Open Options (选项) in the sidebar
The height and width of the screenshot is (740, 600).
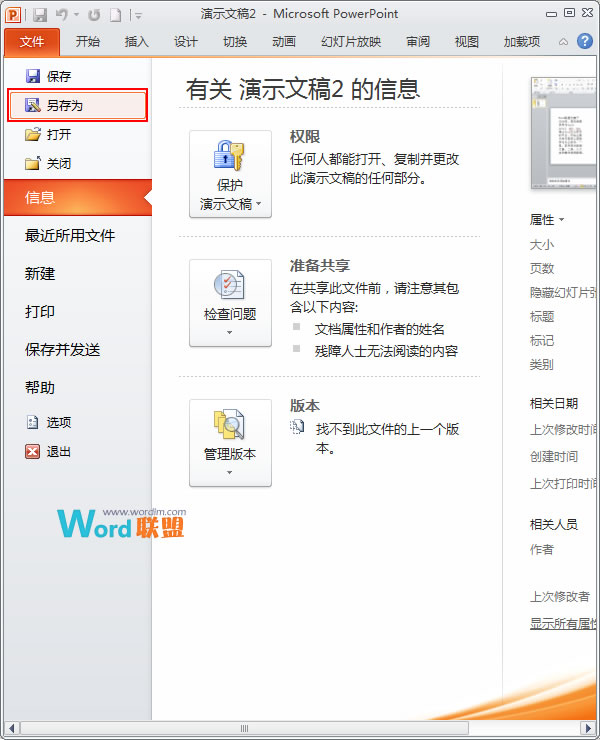[48, 422]
